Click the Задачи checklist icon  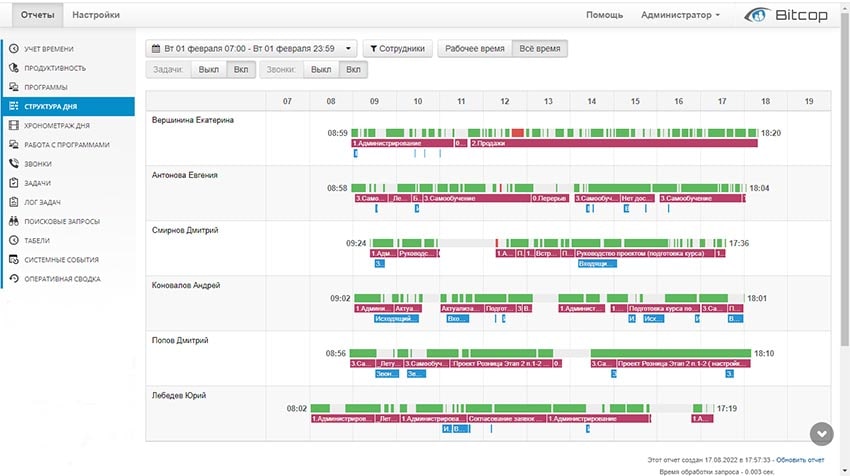pos(14,183)
